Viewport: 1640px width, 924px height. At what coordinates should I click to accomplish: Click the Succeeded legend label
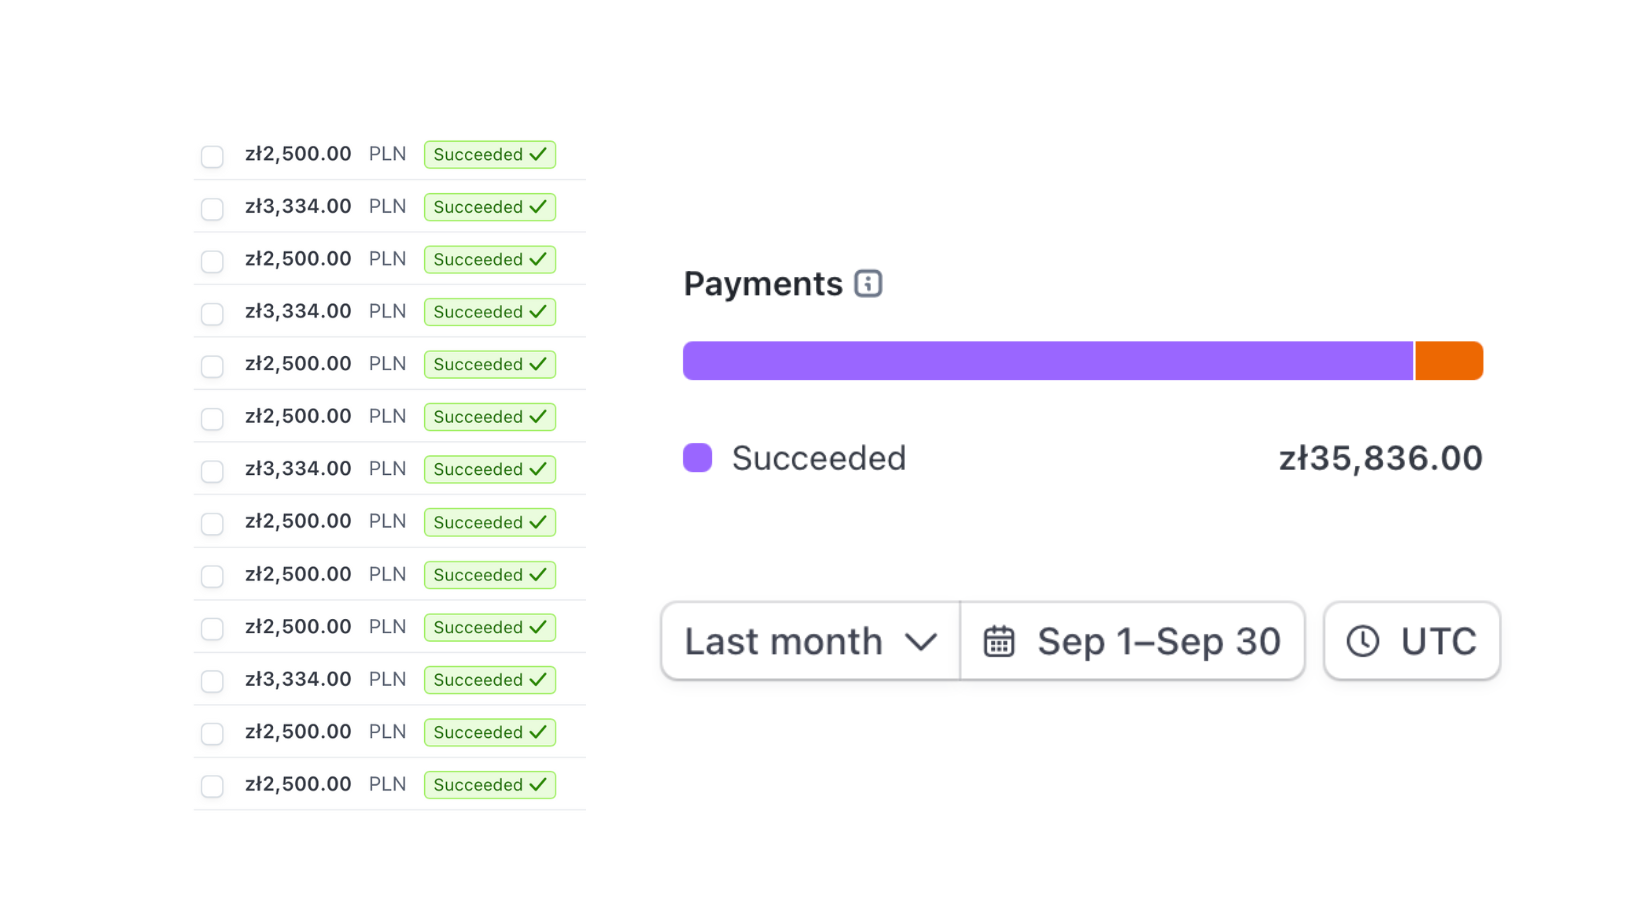[x=819, y=458]
